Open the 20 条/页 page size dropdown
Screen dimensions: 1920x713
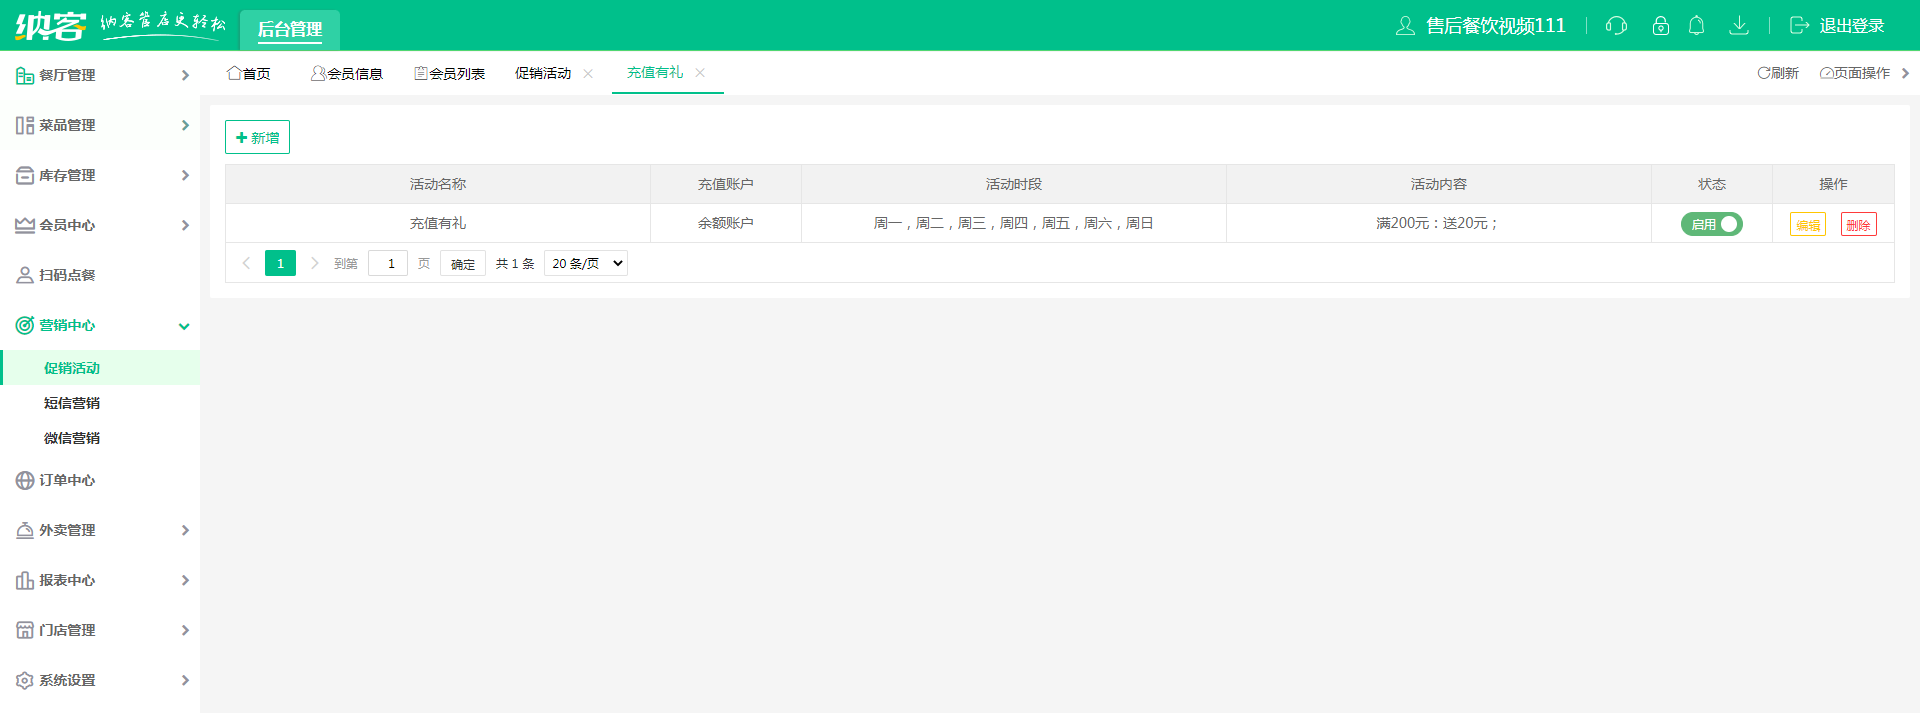586,263
